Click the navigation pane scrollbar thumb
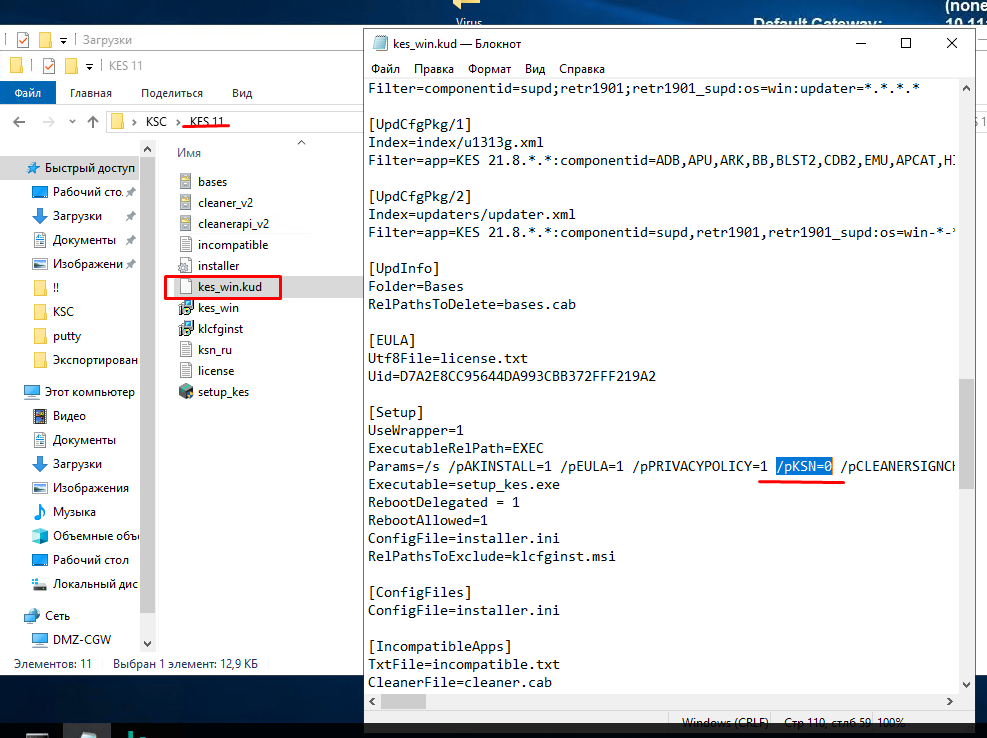The image size is (987, 738). (147, 386)
